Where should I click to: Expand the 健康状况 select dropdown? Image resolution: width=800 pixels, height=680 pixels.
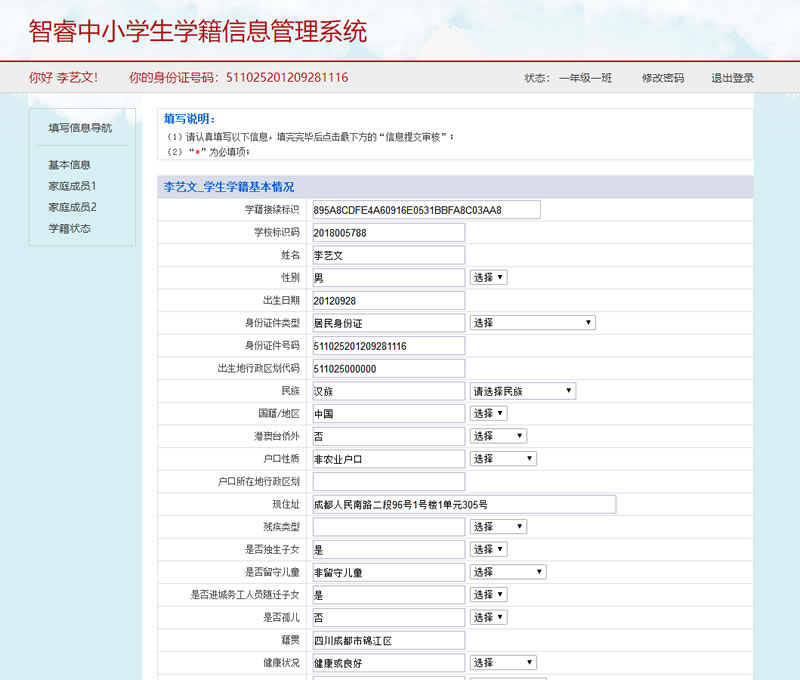click(x=503, y=663)
